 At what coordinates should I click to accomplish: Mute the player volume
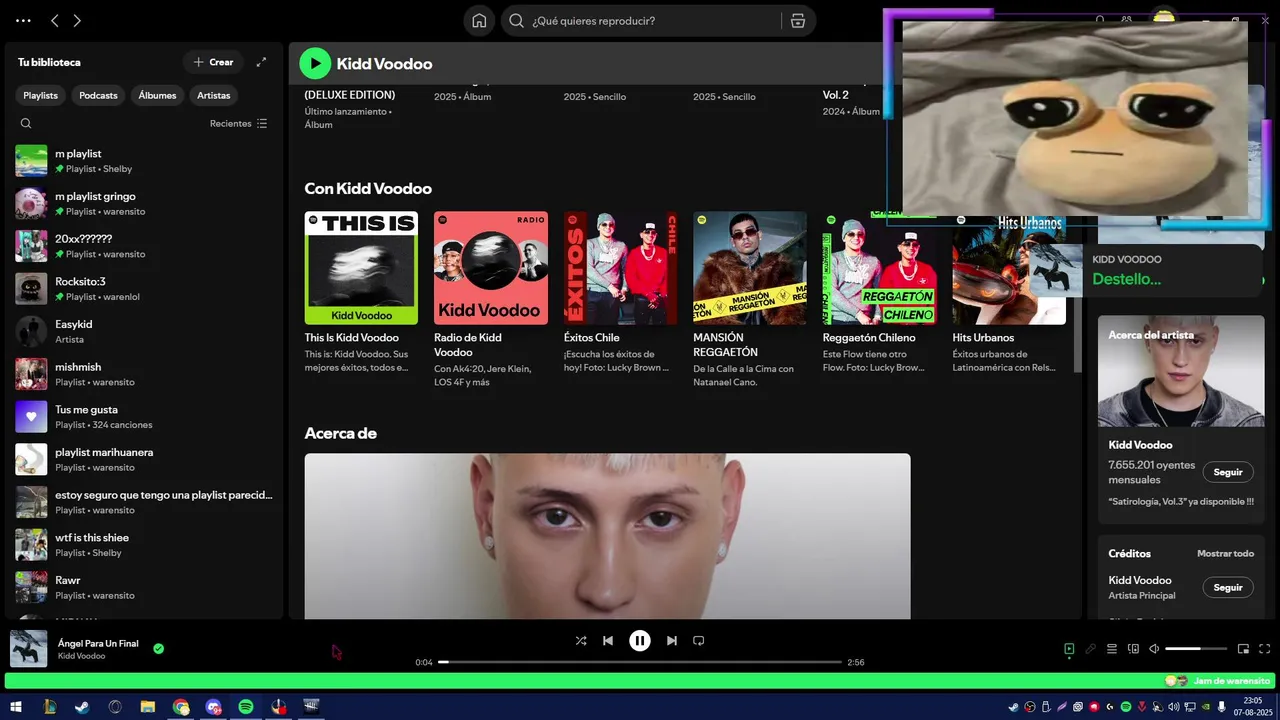pos(1154,649)
